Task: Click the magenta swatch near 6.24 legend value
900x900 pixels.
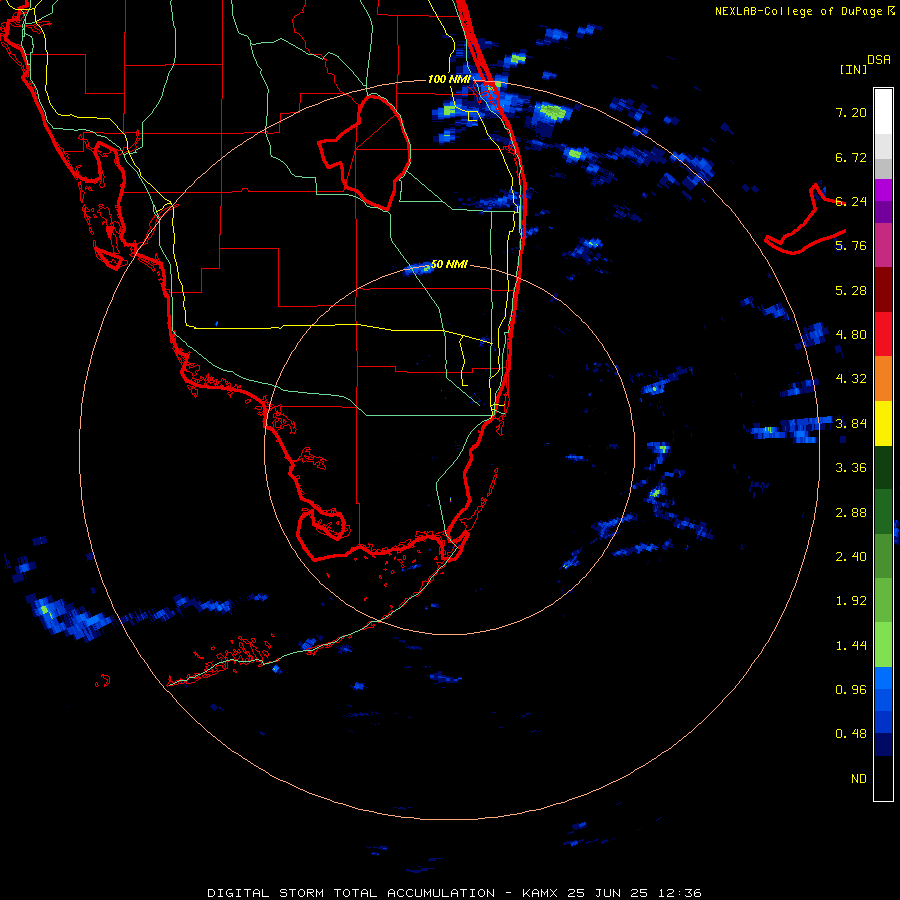Action: click(883, 190)
